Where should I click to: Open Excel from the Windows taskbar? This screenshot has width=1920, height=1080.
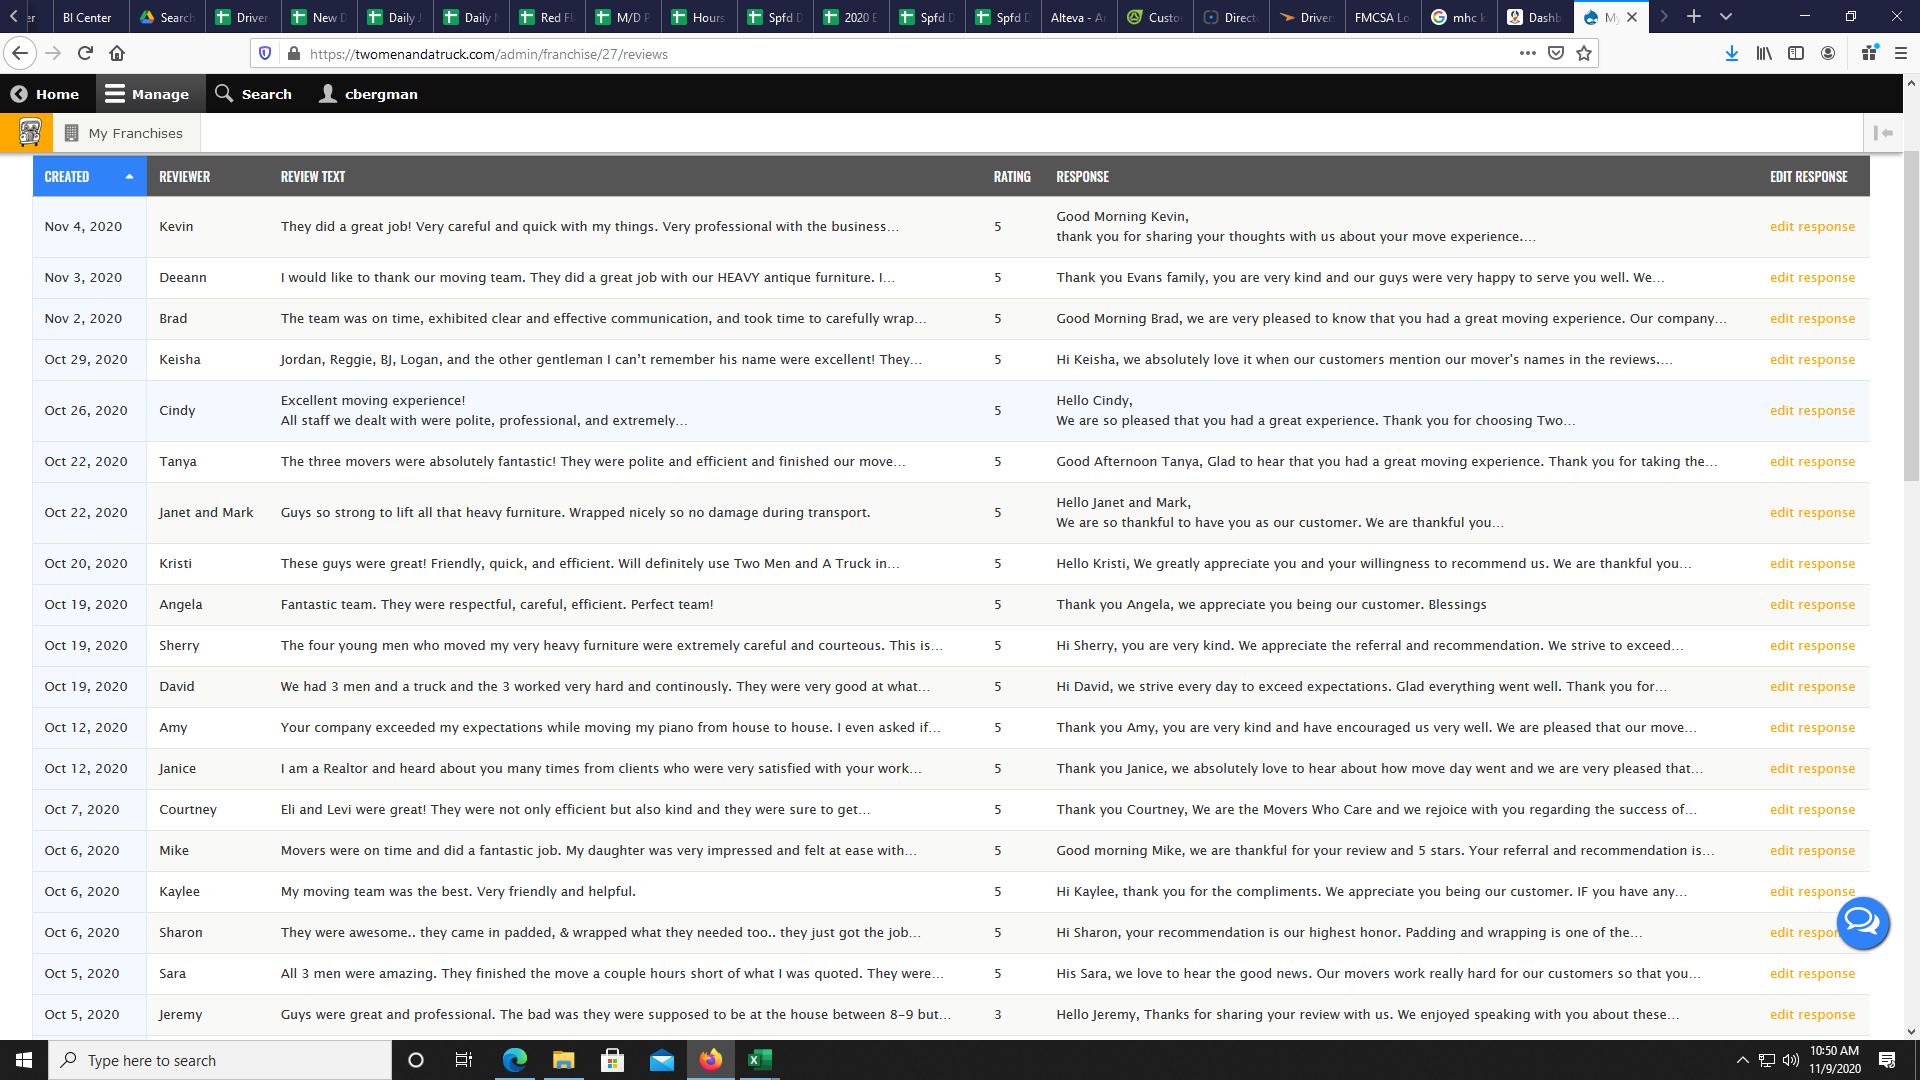[x=759, y=1060]
